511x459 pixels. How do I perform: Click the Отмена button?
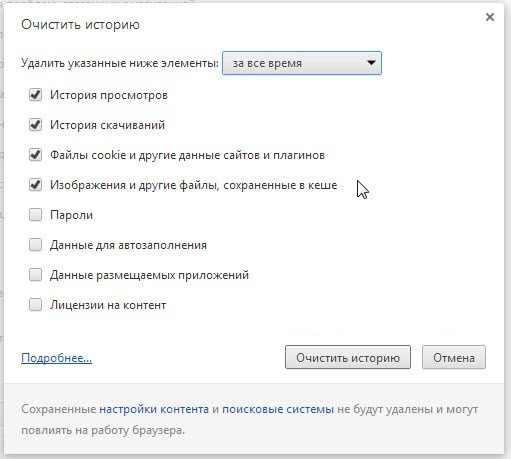pyautogui.click(x=454, y=357)
